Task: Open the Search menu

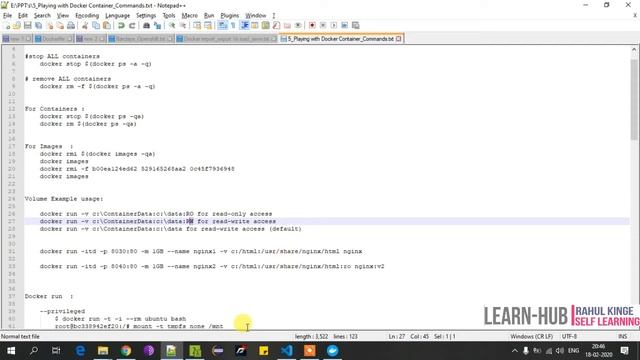Action: tap(42, 16)
